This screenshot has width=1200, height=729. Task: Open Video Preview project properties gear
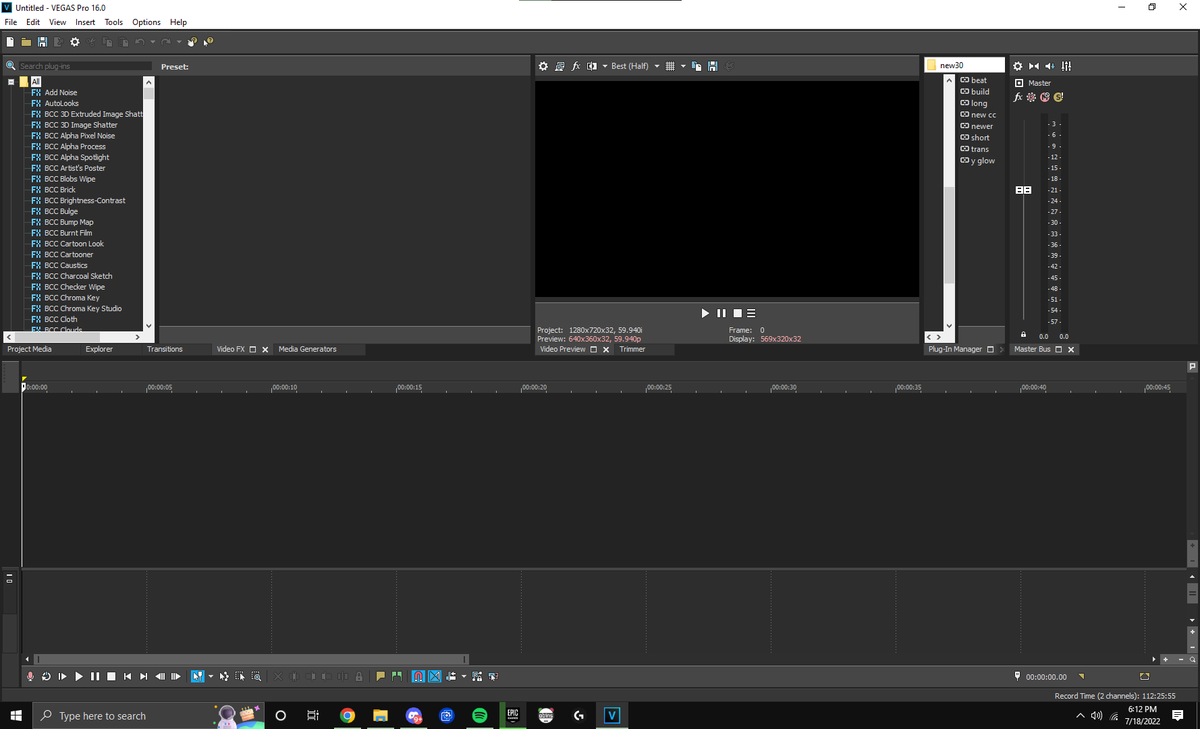[544, 66]
